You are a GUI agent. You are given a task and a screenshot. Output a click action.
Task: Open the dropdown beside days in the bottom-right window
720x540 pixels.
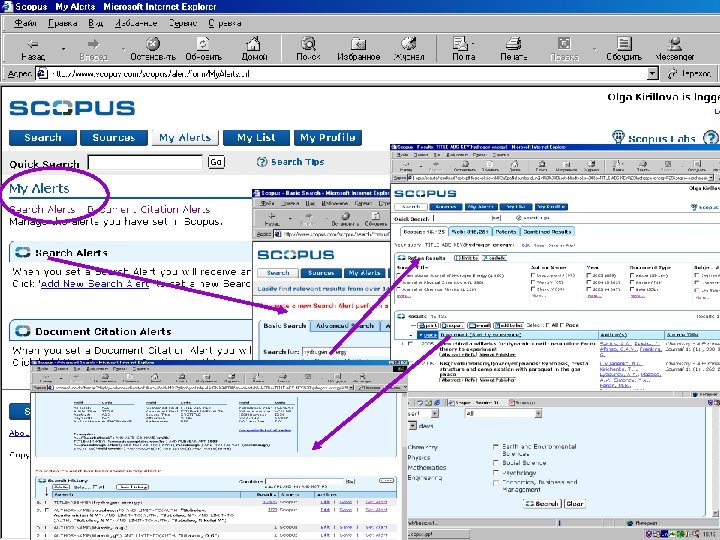click(x=412, y=426)
